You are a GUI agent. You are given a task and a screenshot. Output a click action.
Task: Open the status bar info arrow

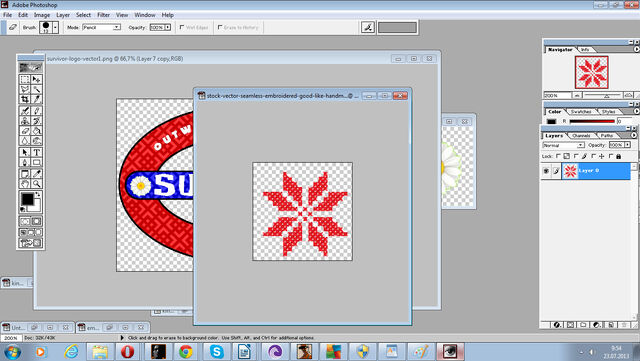click(122, 338)
